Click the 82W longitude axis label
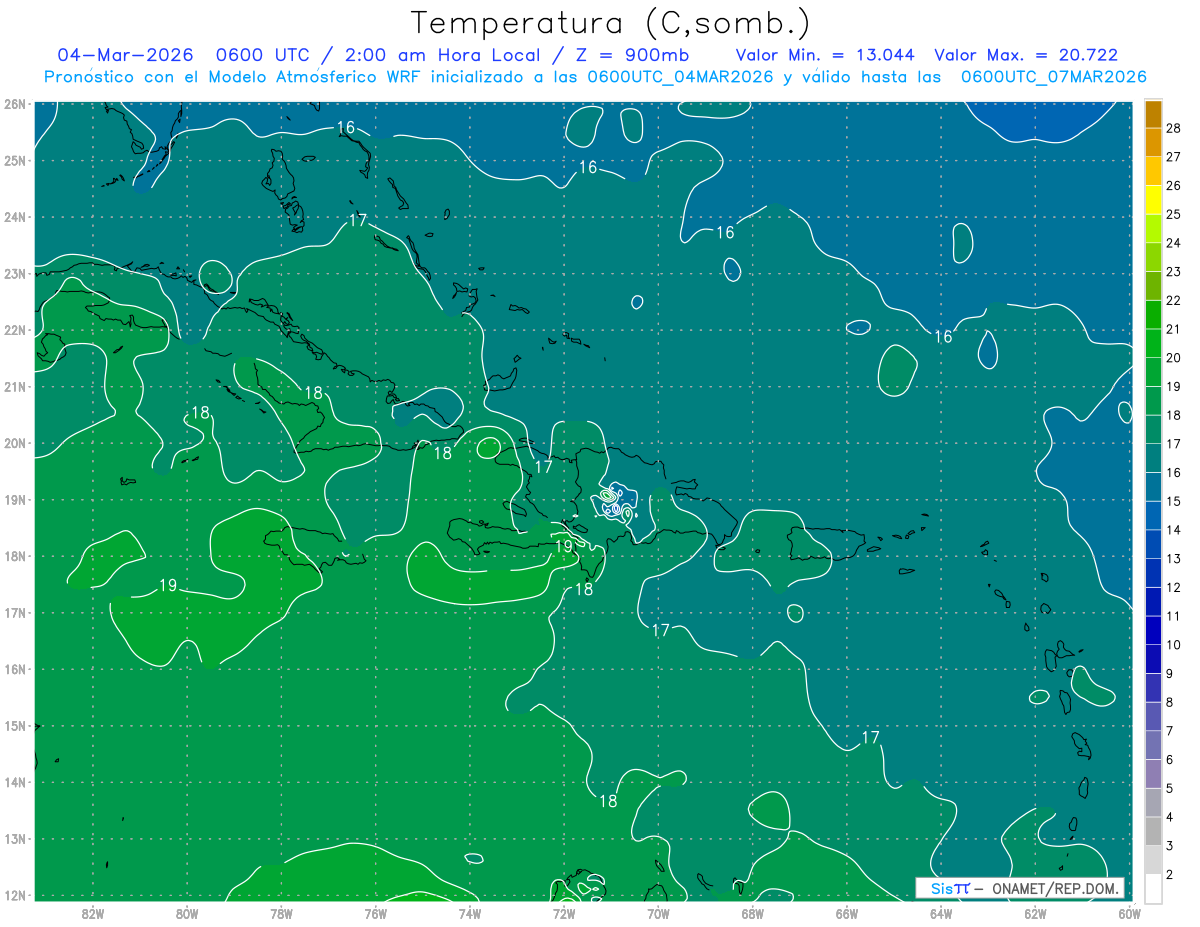Image resolution: width=1200 pixels, height=927 pixels. coord(93,912)
